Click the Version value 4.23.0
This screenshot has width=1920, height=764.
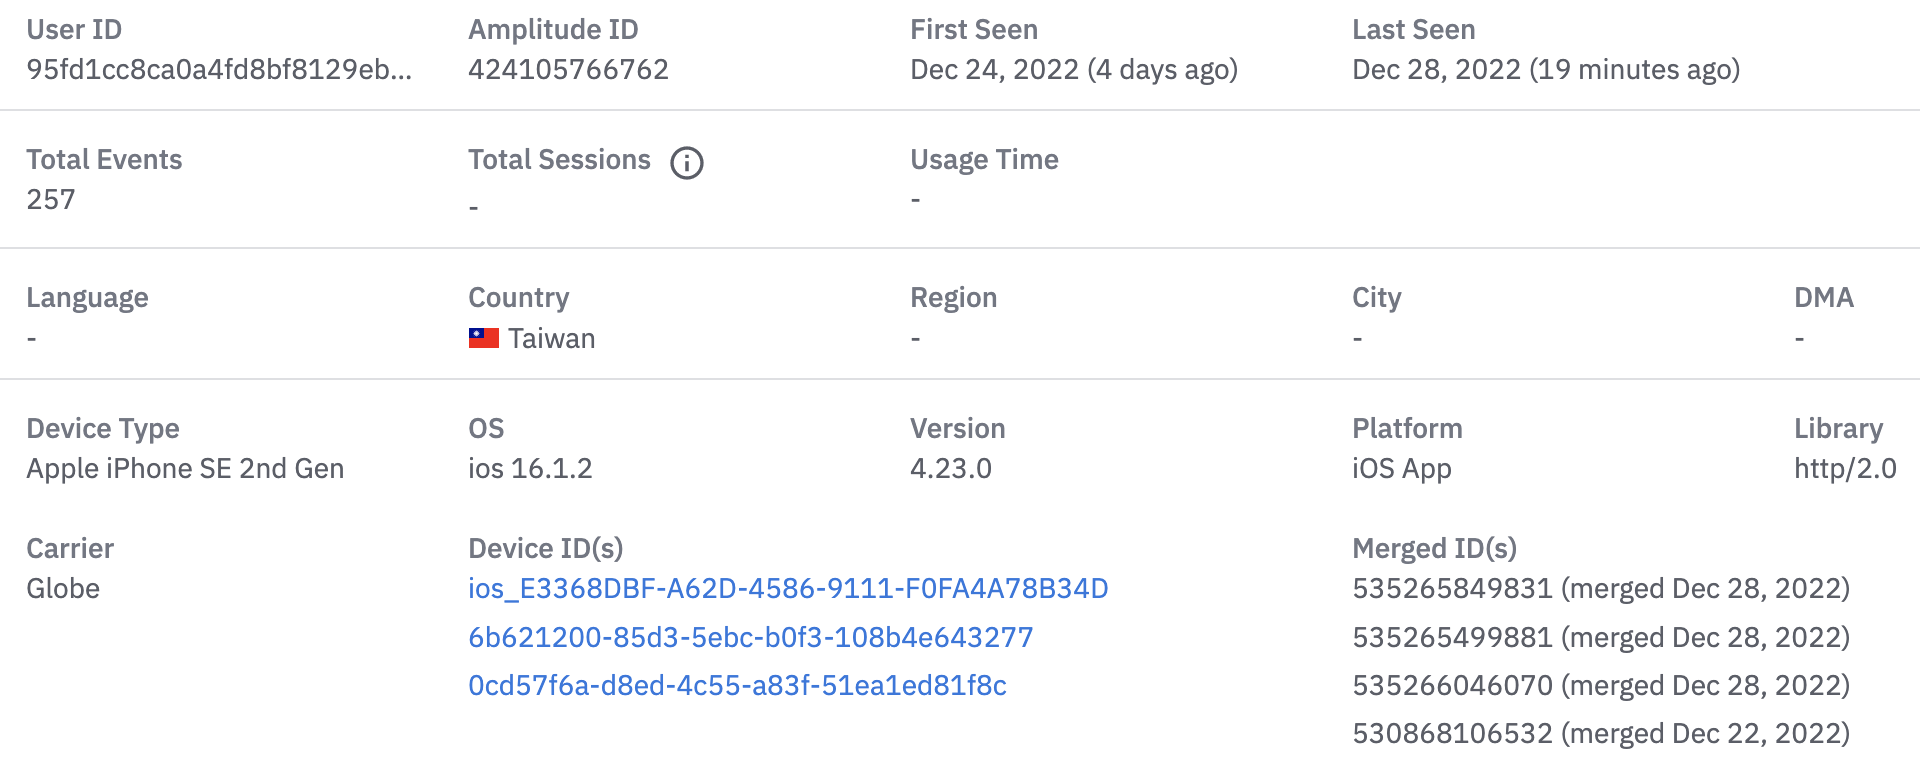point(950,468)
